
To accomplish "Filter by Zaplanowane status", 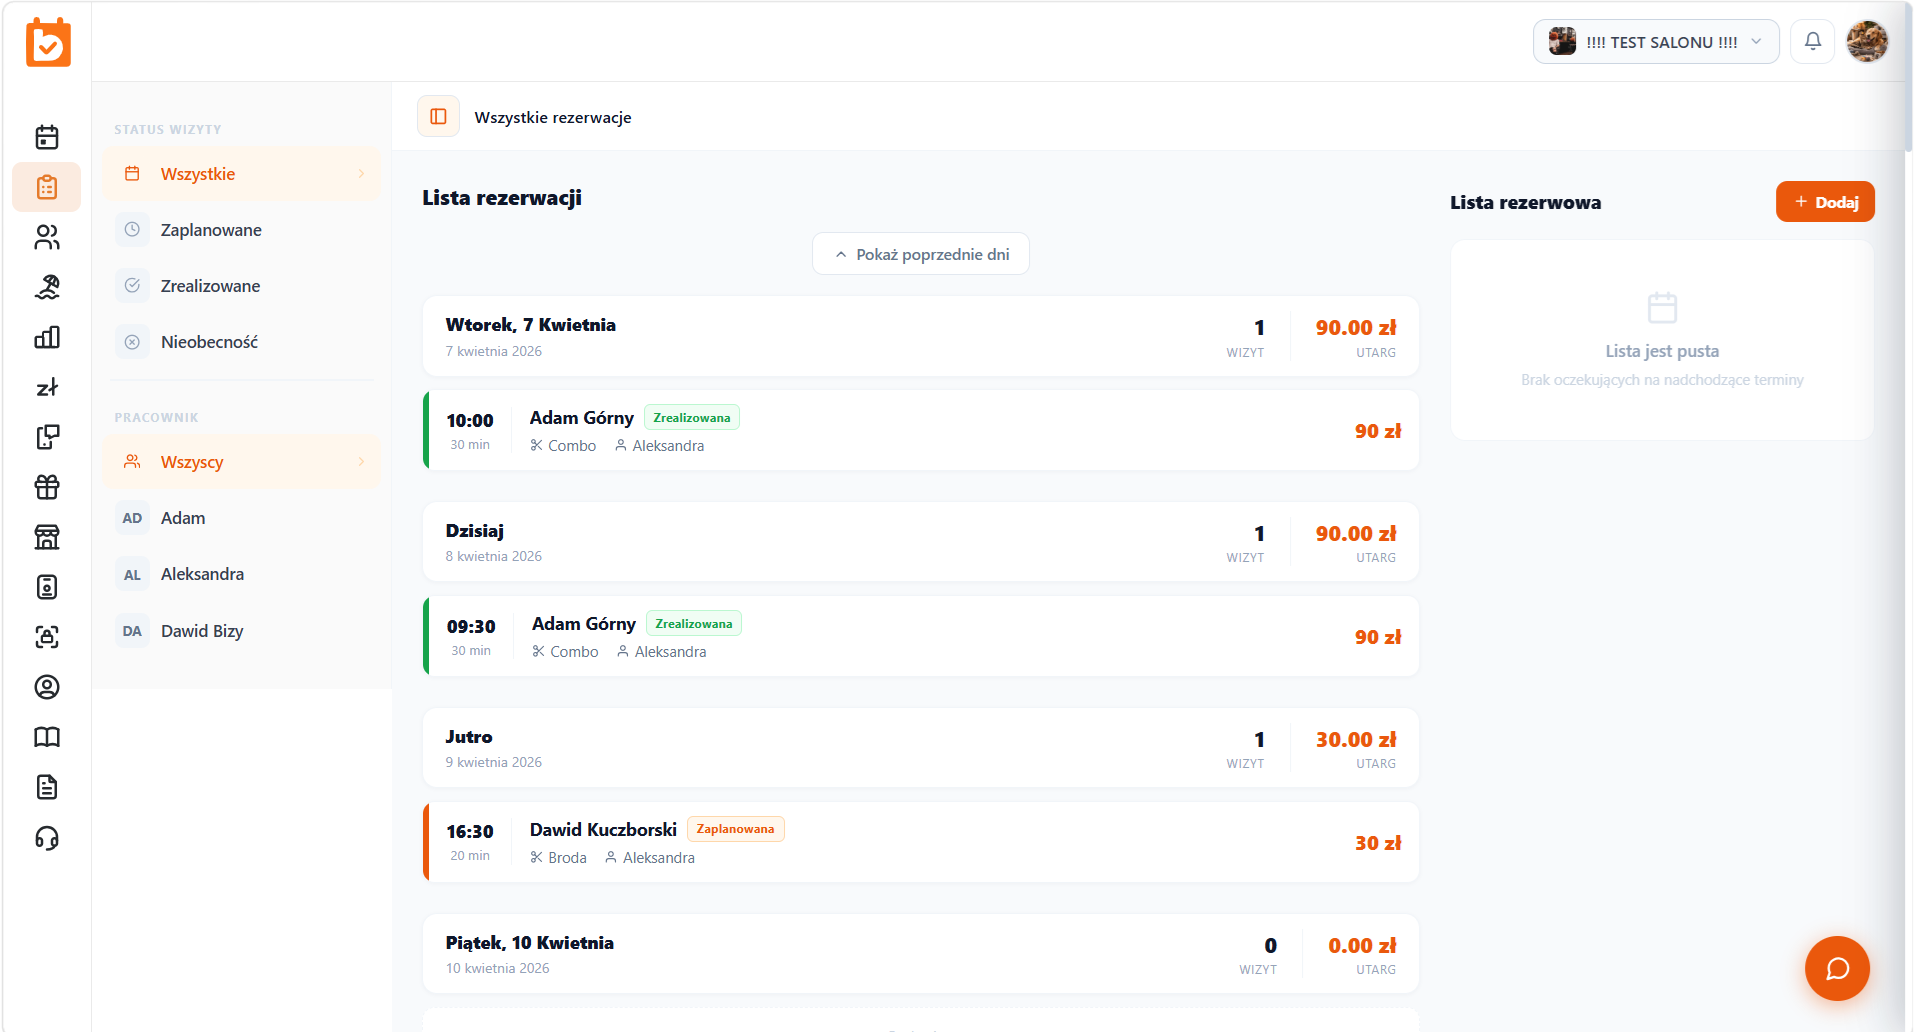I will tap(211, 230).
